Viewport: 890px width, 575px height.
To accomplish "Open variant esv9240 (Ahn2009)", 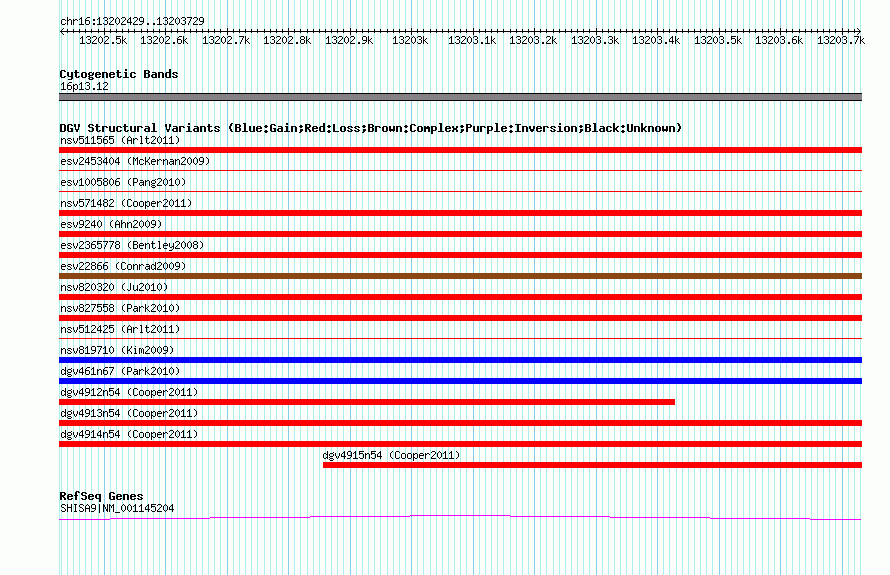I will click(111, 224).
